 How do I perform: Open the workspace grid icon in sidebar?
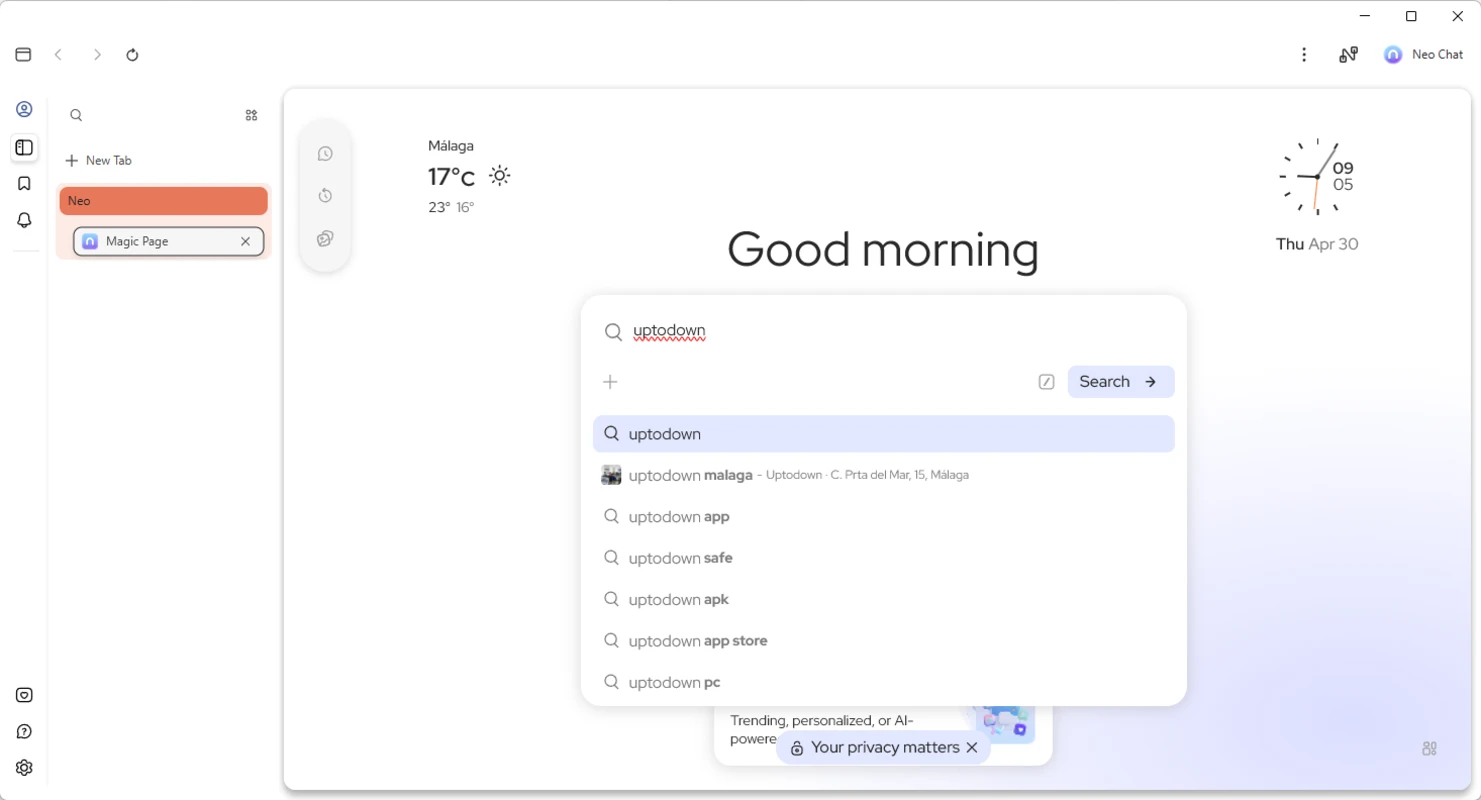pos(251,115)
